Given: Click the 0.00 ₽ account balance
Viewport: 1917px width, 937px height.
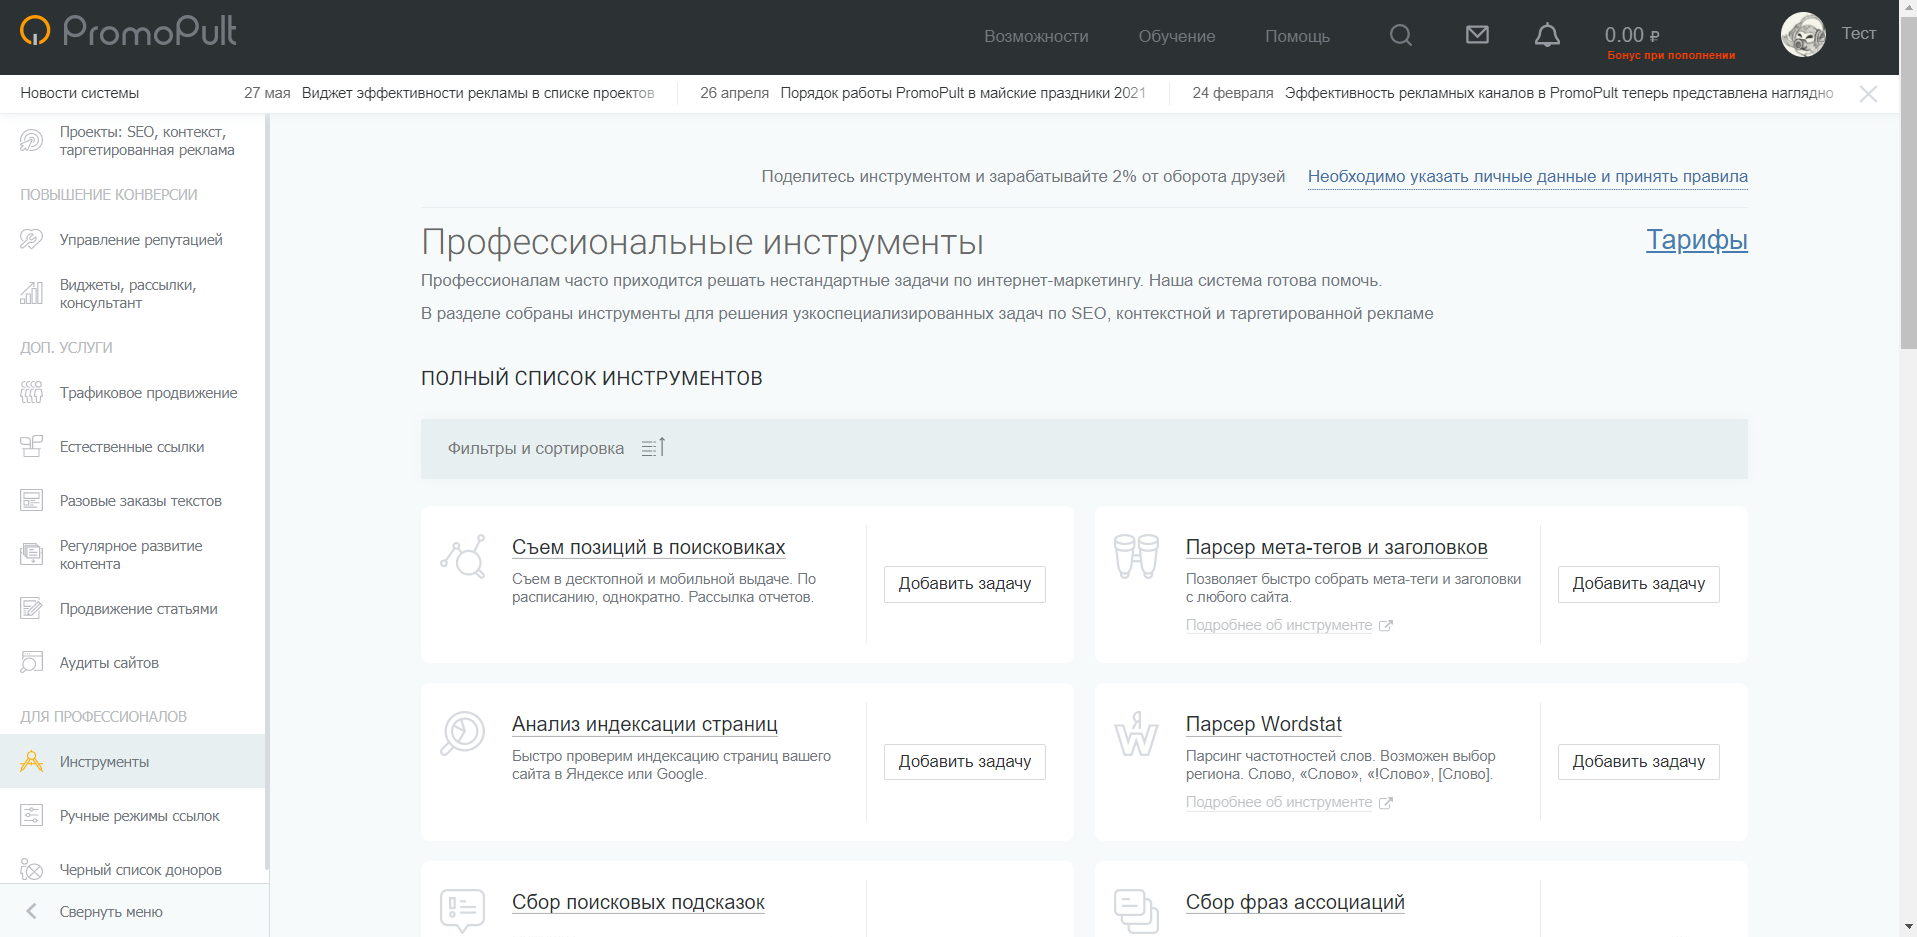Looking at the screenshot, I should click(x=1632, y=35).
